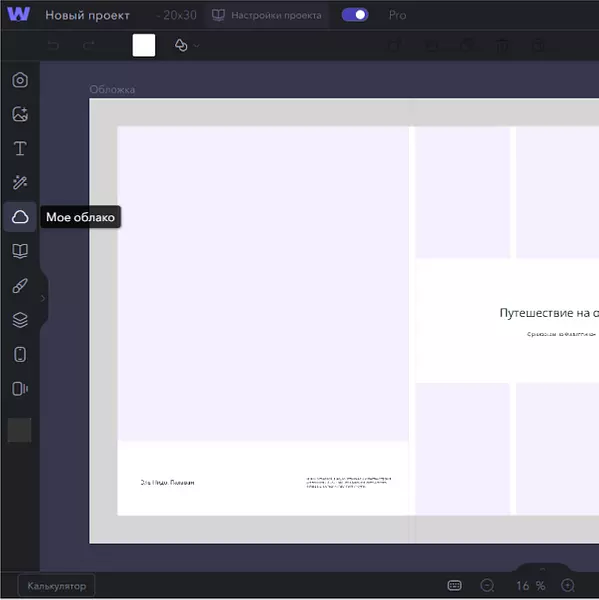Open the shapes dropdown in toolbar
The height and width of the screenshot is (600, 599).
click(x=186, y=46)
